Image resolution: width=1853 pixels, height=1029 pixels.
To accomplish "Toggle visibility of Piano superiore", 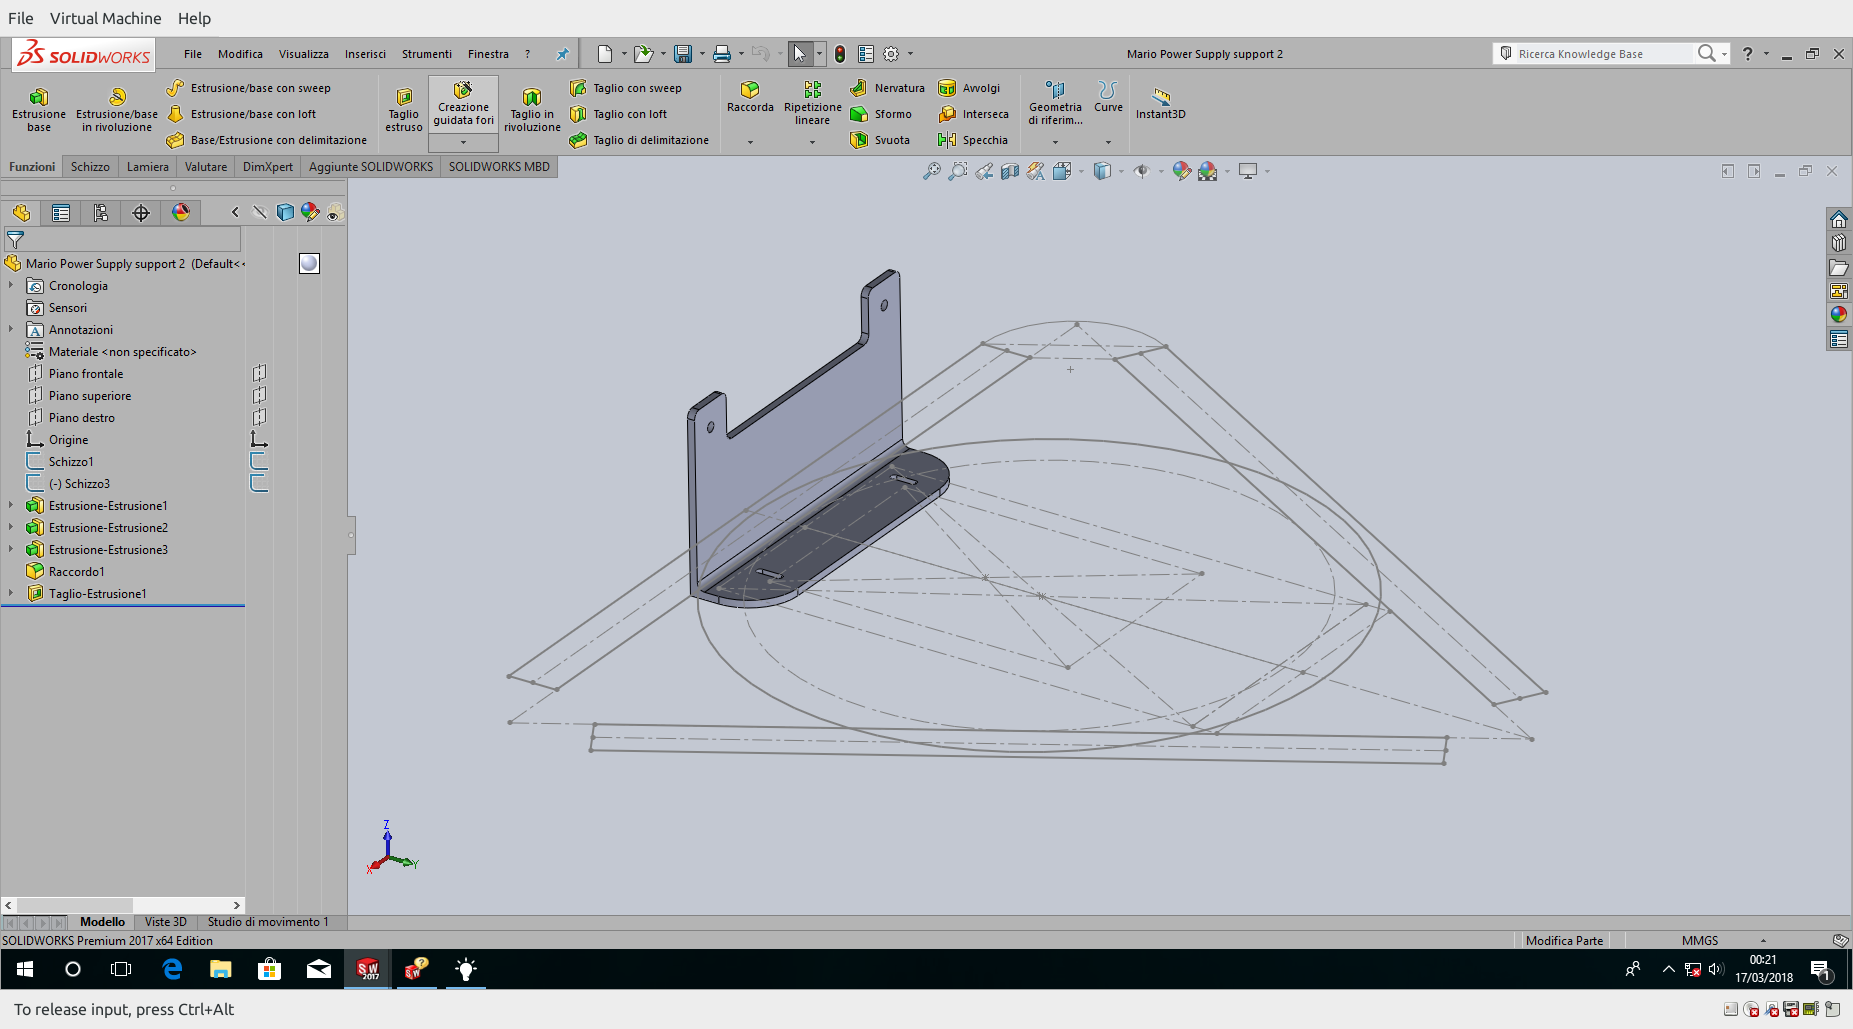I will coord(259,395).
